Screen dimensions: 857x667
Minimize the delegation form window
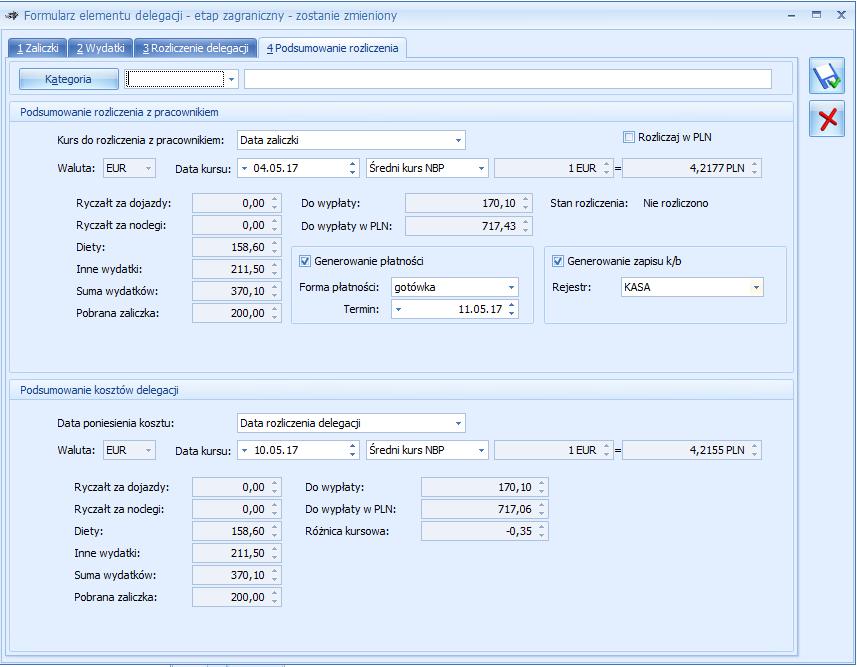pos(791,15)
